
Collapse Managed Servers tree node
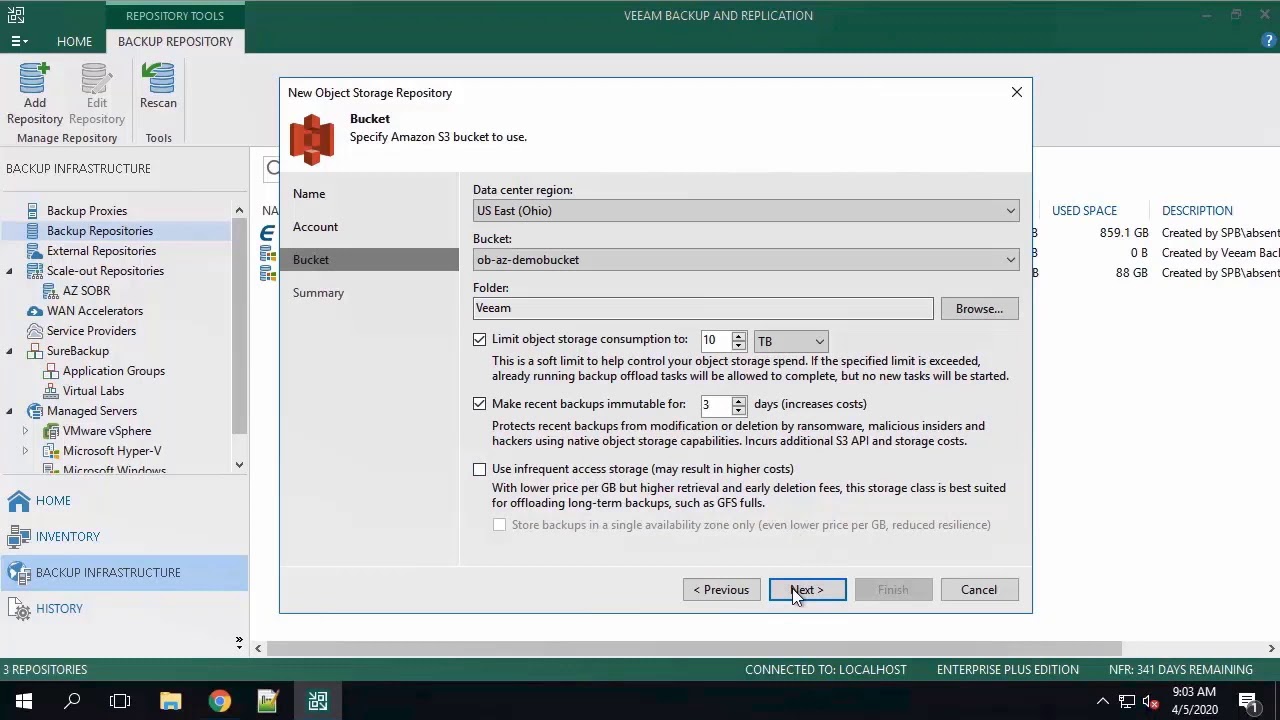(10, 411)
